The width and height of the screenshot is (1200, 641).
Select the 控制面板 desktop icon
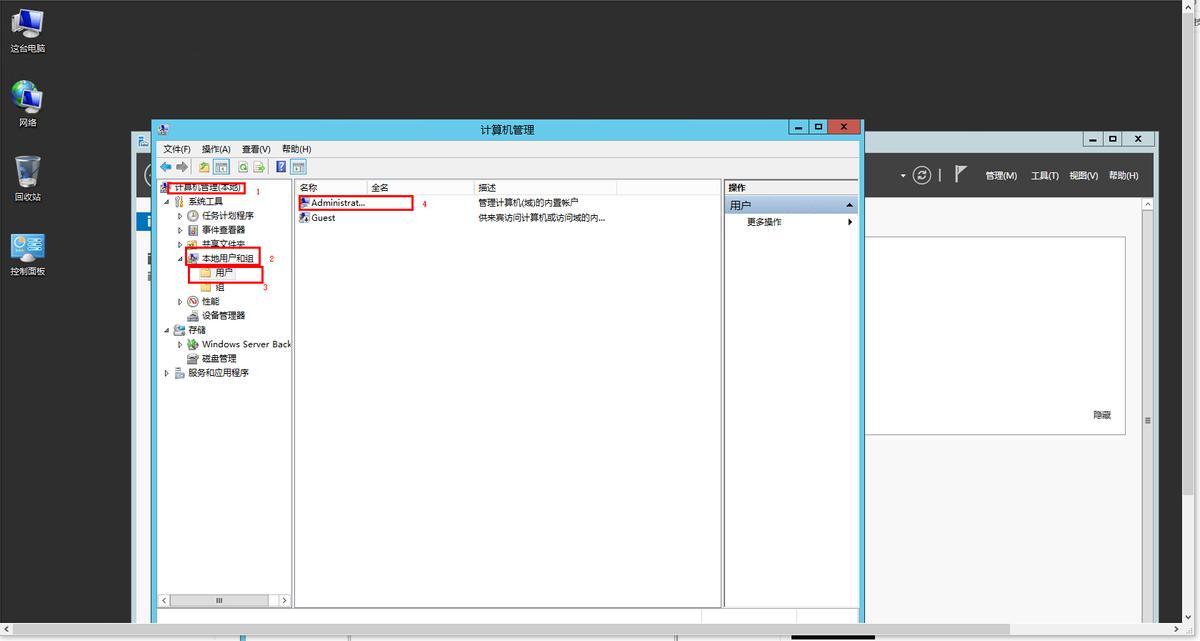pyautogui.click(x=28, y=254)
